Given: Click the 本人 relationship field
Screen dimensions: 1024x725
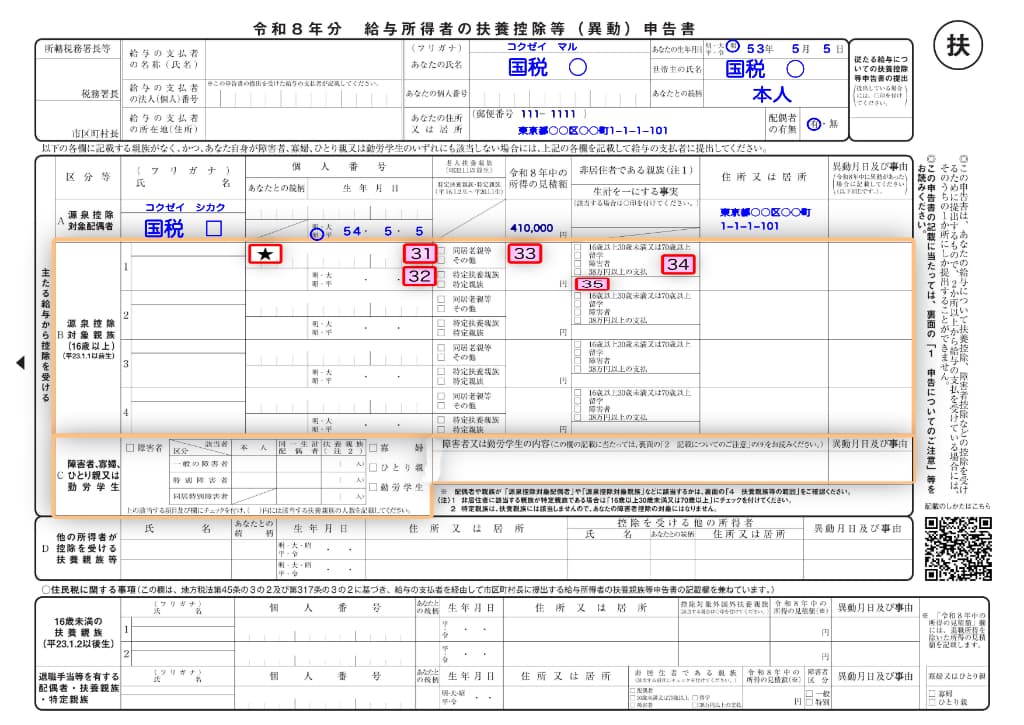Looking at the screenshot, I should point(771,95).
